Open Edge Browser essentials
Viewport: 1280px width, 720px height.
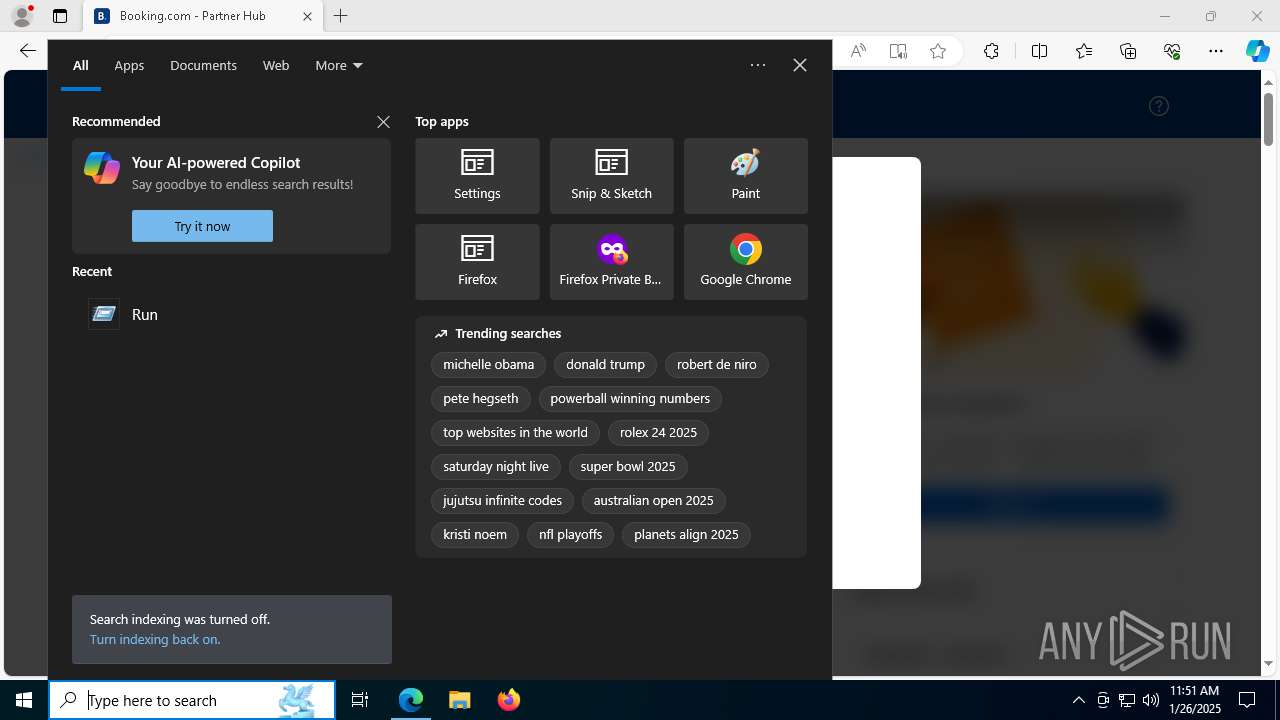click(x=1172, y=51)
